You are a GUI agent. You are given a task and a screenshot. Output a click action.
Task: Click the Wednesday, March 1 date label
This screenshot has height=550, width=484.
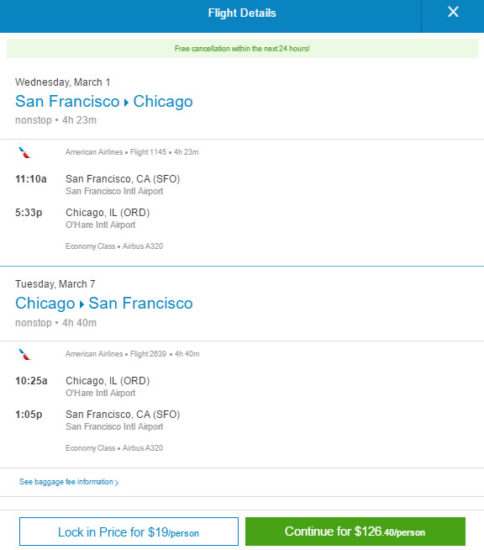tap(62, 82)
